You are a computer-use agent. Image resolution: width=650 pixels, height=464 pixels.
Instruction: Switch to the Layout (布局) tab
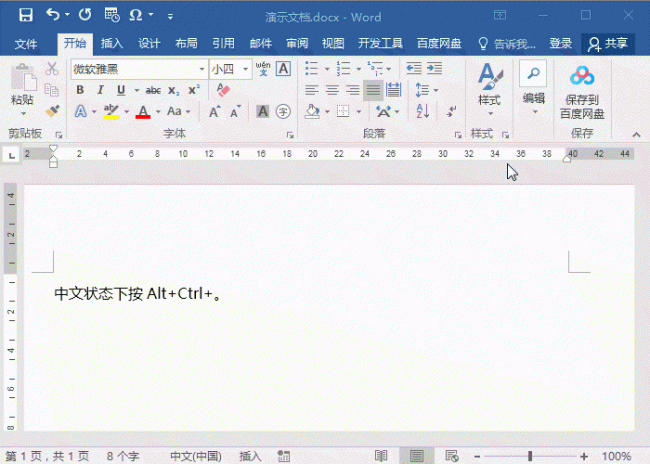click(x=186, y=44)
